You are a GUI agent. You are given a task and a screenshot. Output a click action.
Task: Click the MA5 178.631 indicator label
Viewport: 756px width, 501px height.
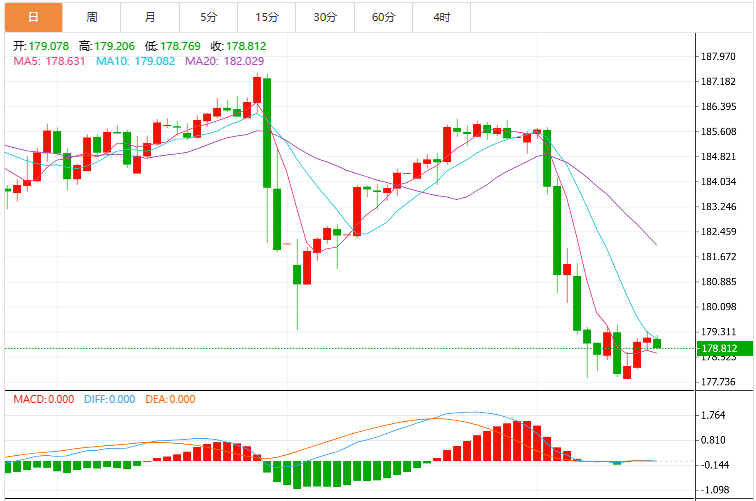point(49,61)
